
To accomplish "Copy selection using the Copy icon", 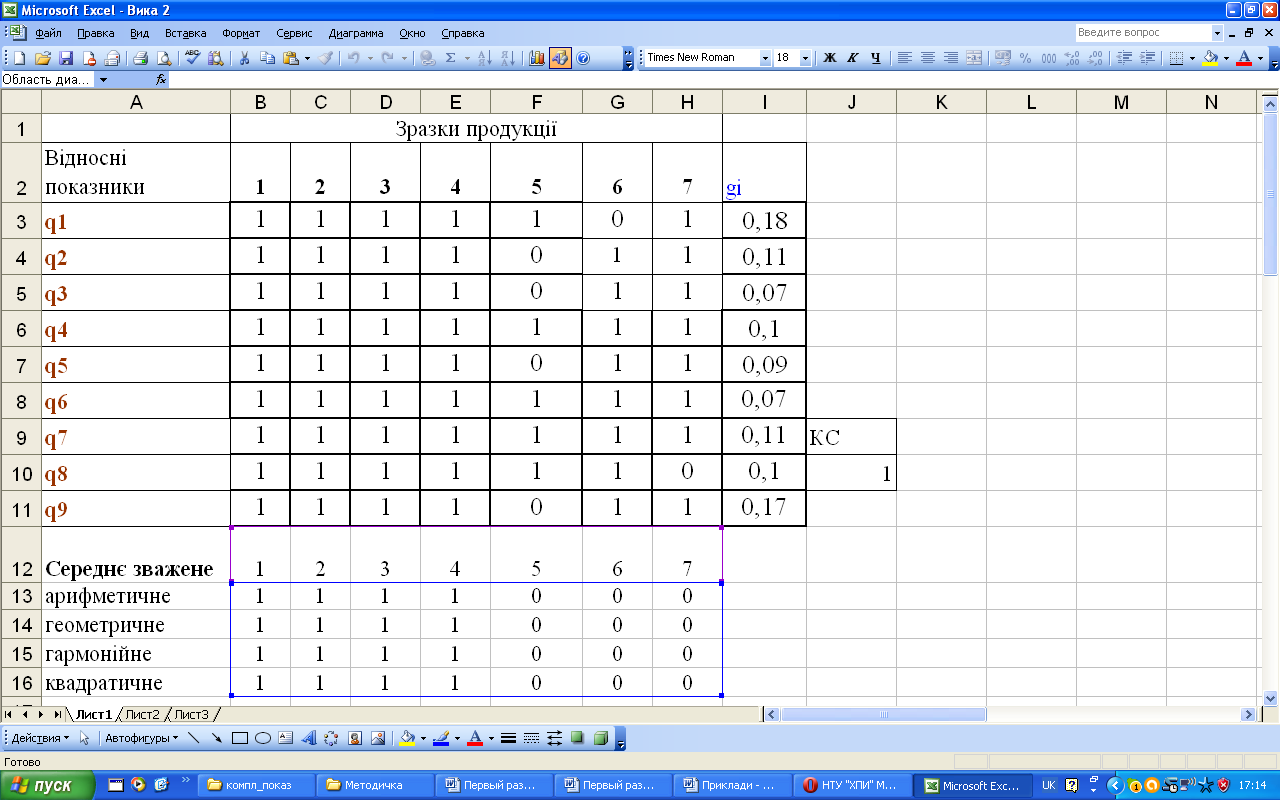I will 268,58.
